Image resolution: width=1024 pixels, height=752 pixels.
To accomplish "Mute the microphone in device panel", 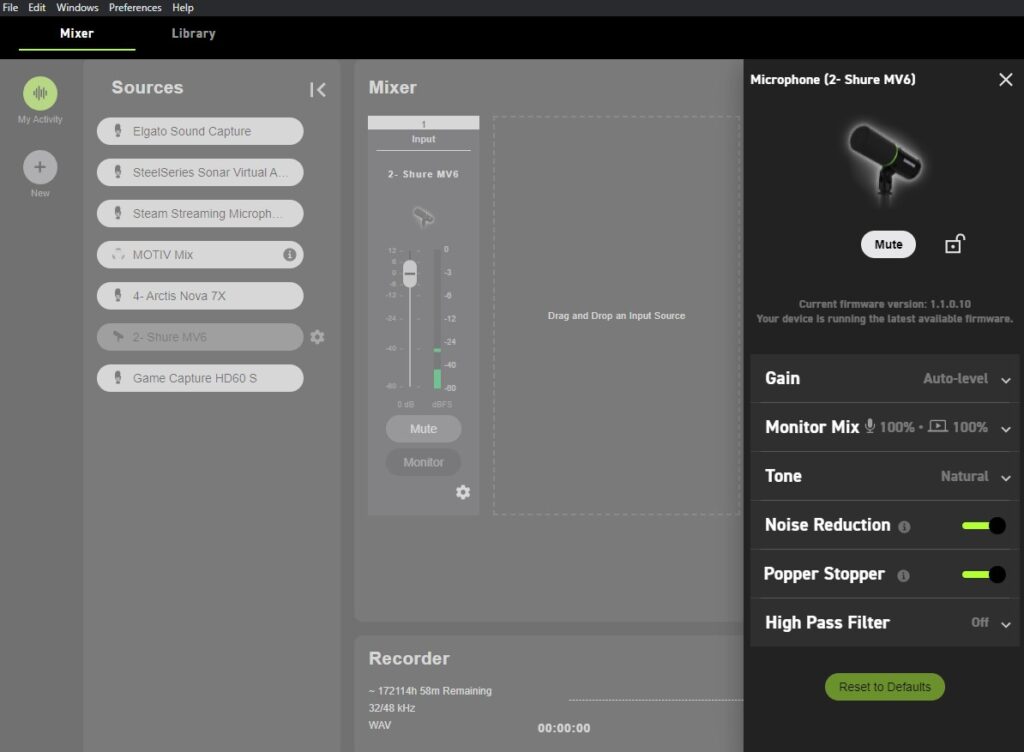I will tap(888, 244).
